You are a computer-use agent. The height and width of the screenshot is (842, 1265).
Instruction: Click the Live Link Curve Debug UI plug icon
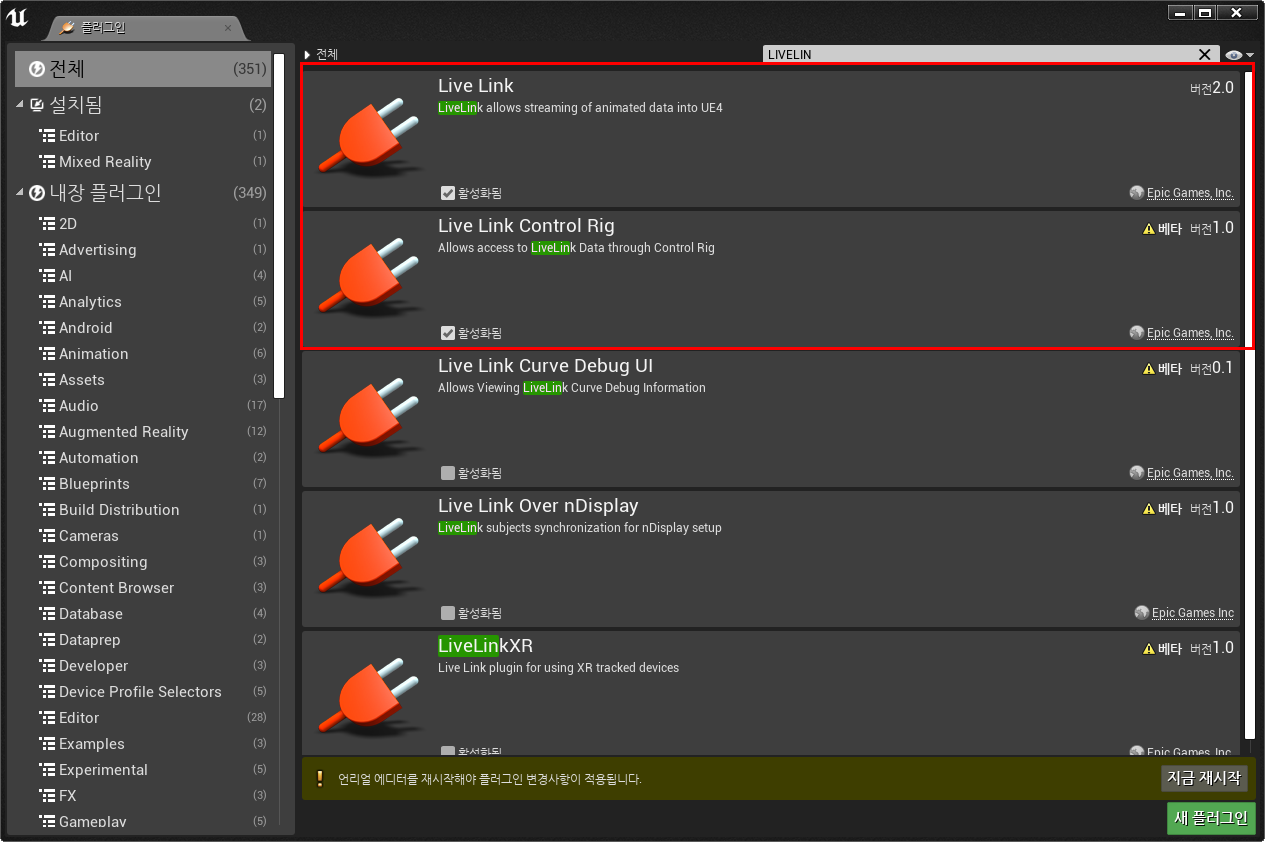tap(369, 418)
